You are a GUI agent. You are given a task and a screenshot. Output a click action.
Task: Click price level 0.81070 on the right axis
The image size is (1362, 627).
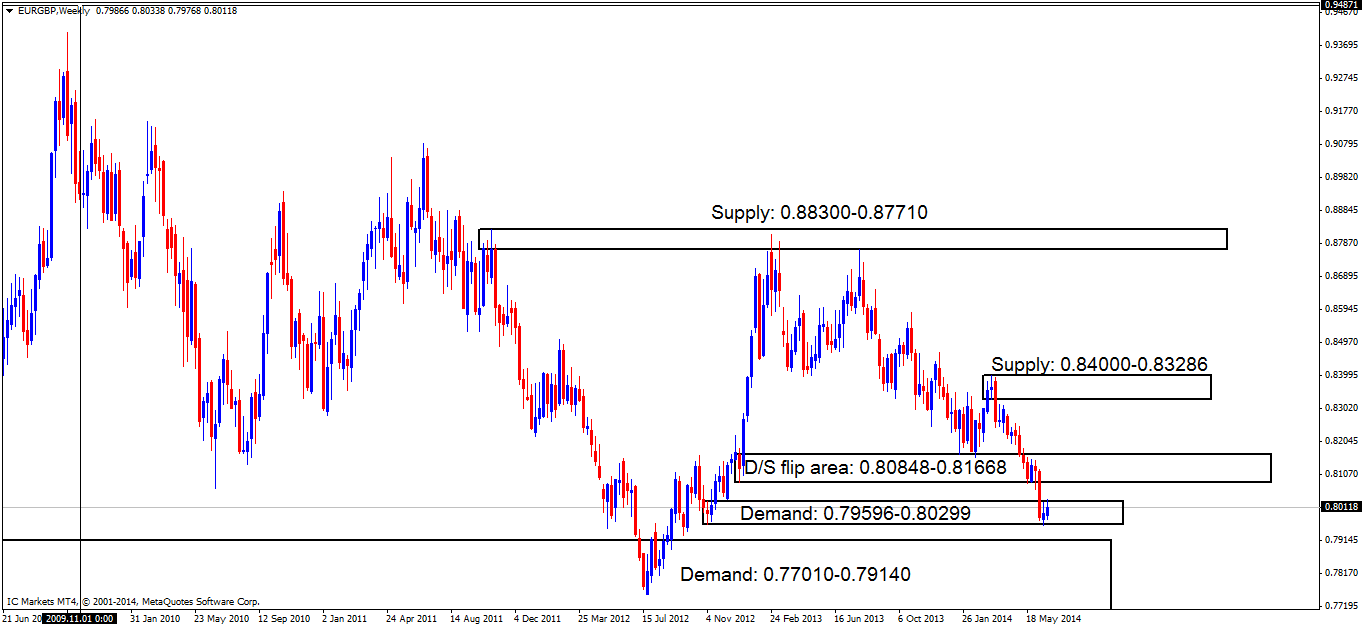[x=1339, y=474]
